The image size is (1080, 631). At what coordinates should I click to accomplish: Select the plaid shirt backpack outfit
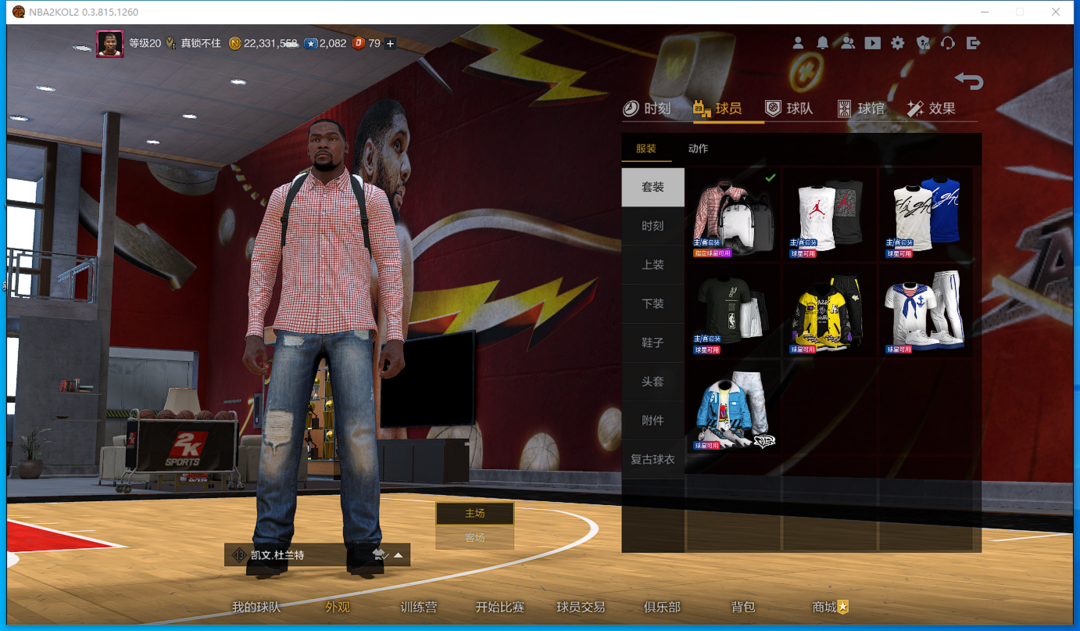(x=735, y=214)
